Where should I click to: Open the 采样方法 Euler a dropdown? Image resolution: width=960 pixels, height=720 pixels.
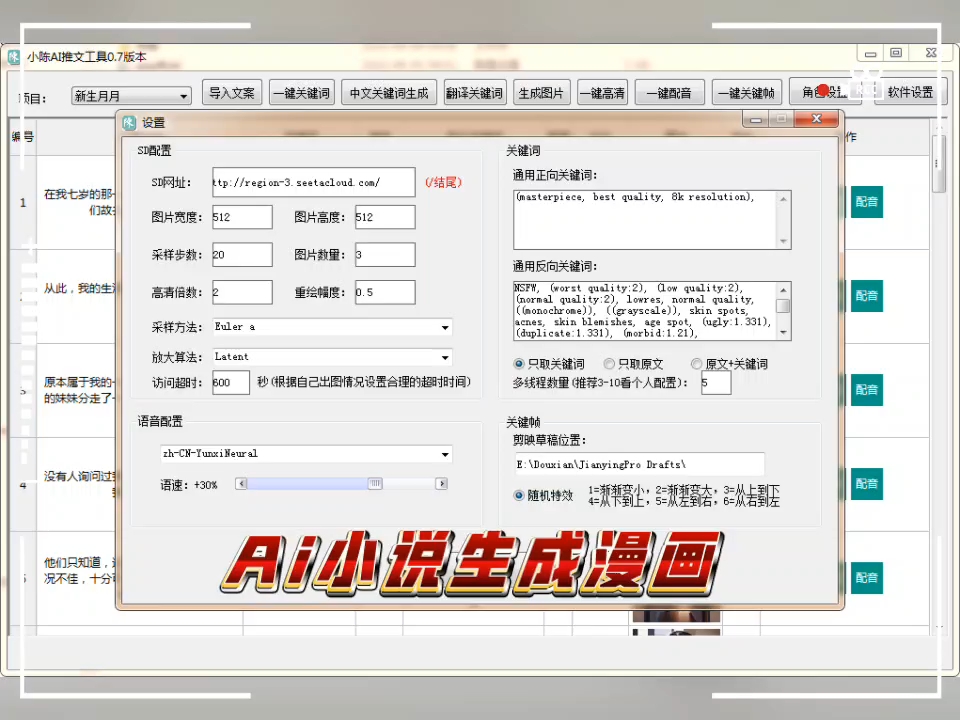click(444, 327)
